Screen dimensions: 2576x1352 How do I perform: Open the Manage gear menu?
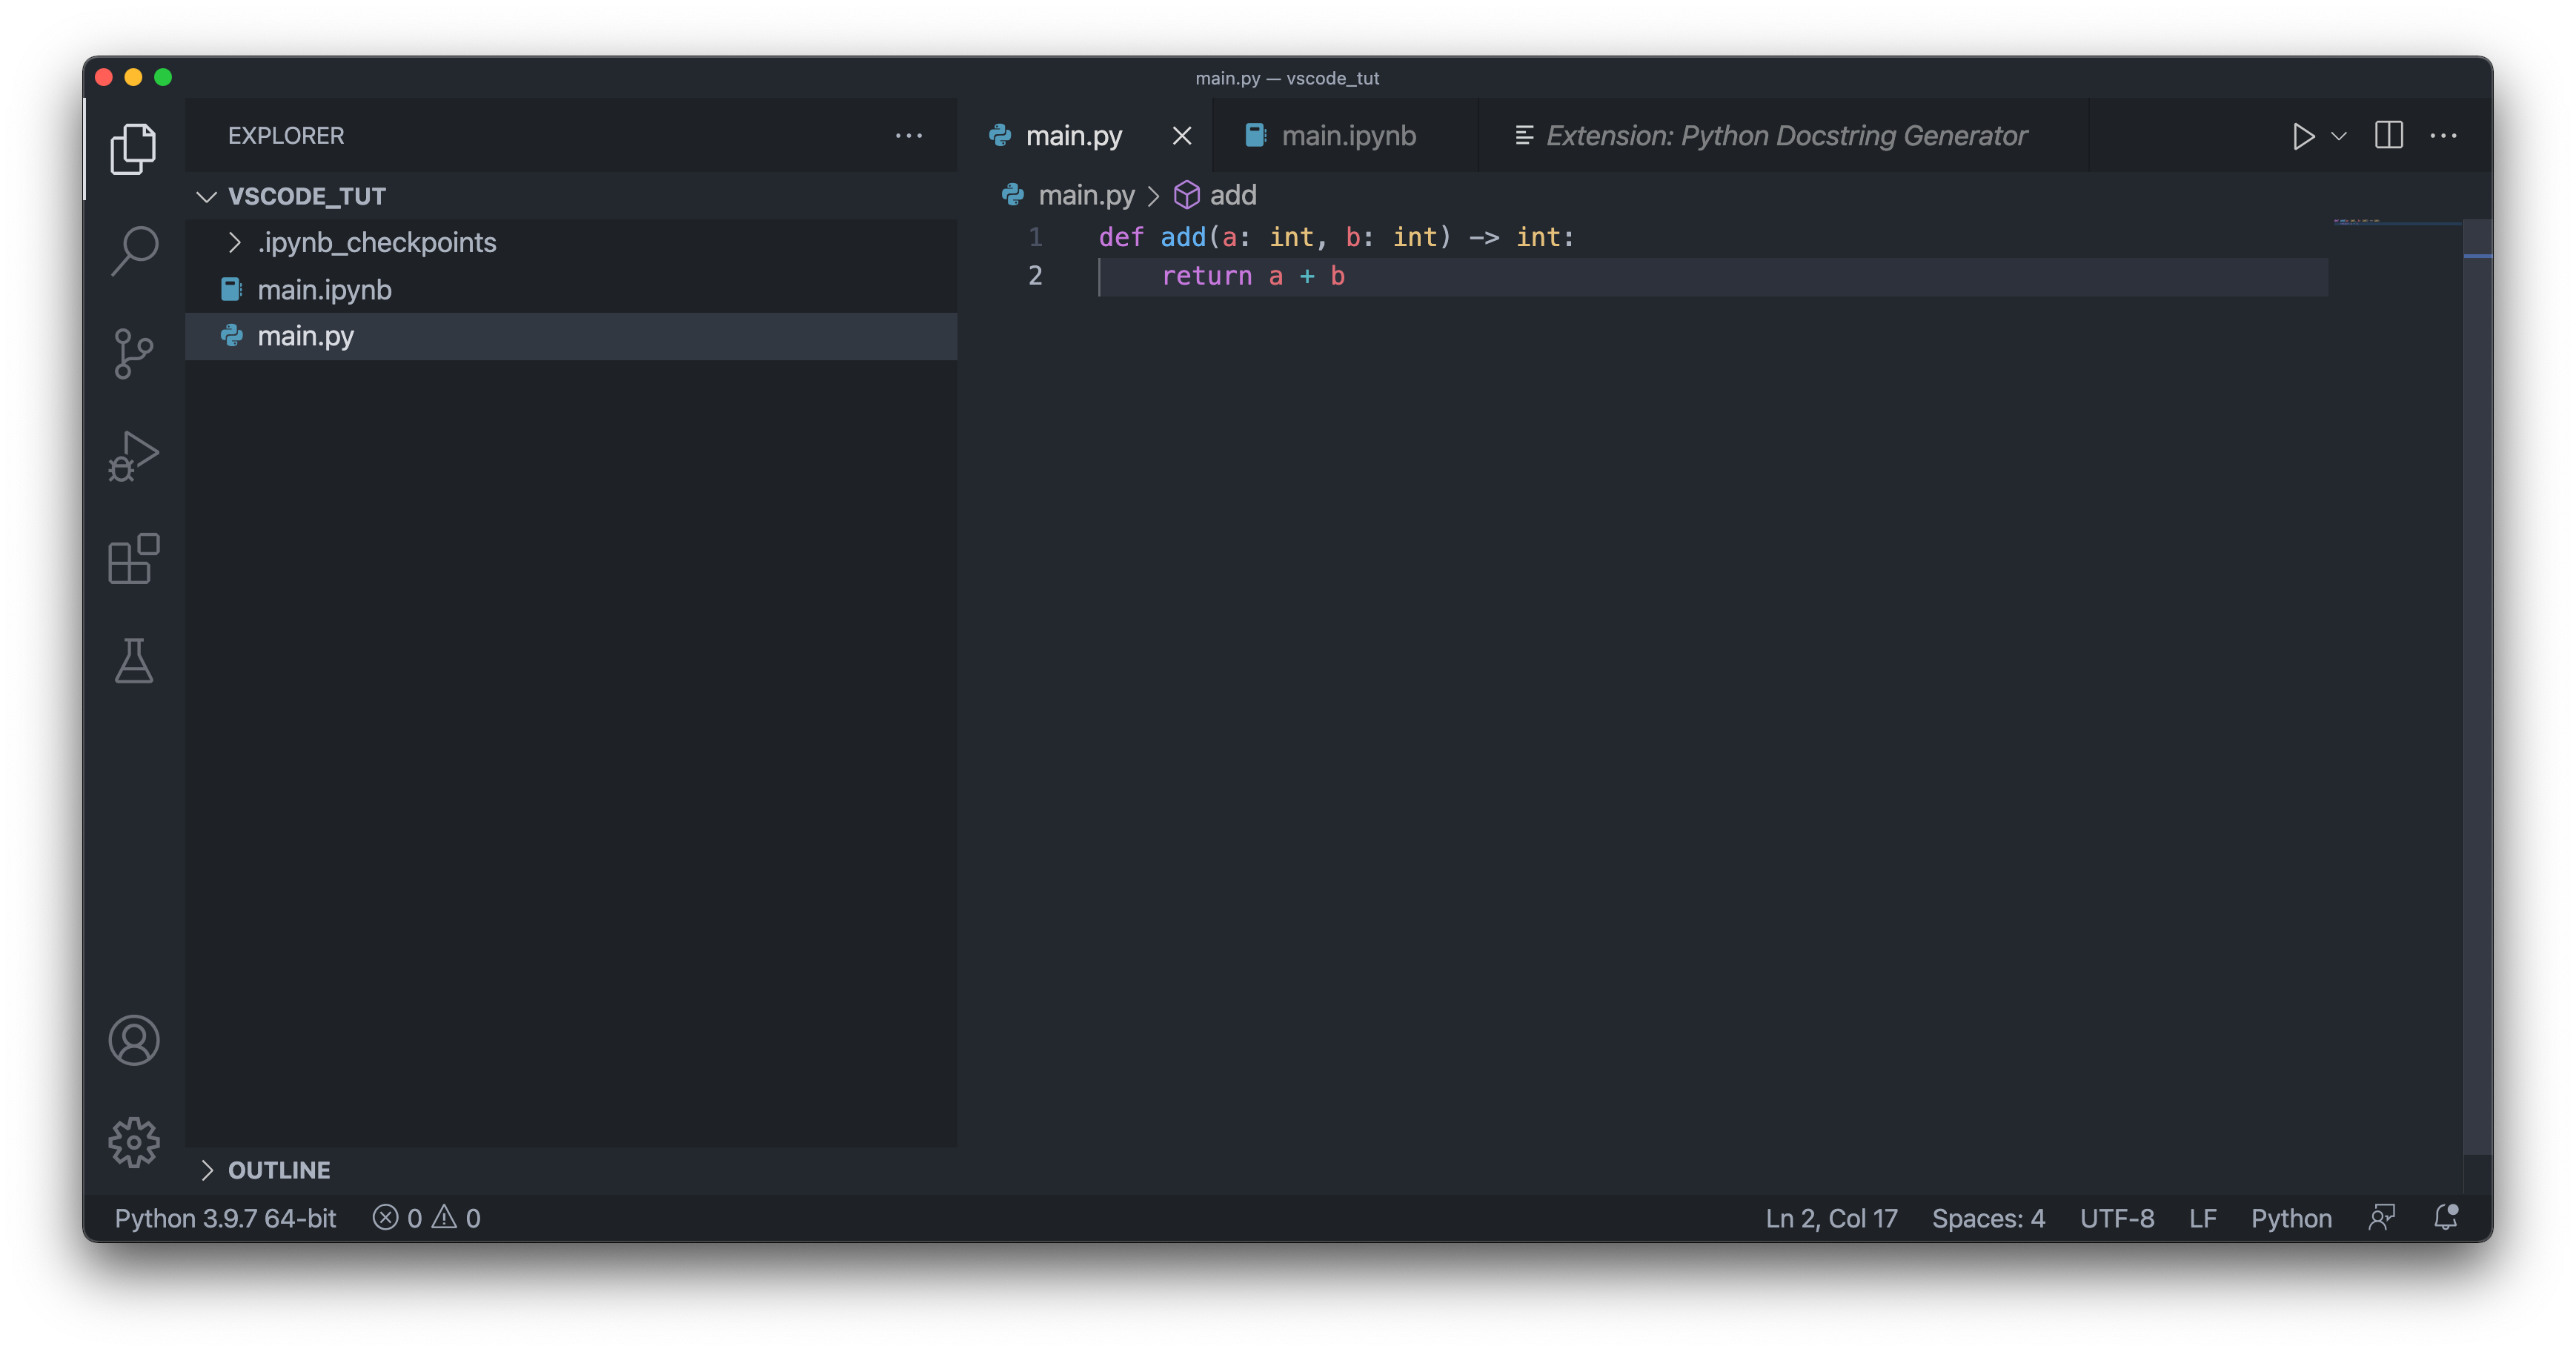[134, 1142]
